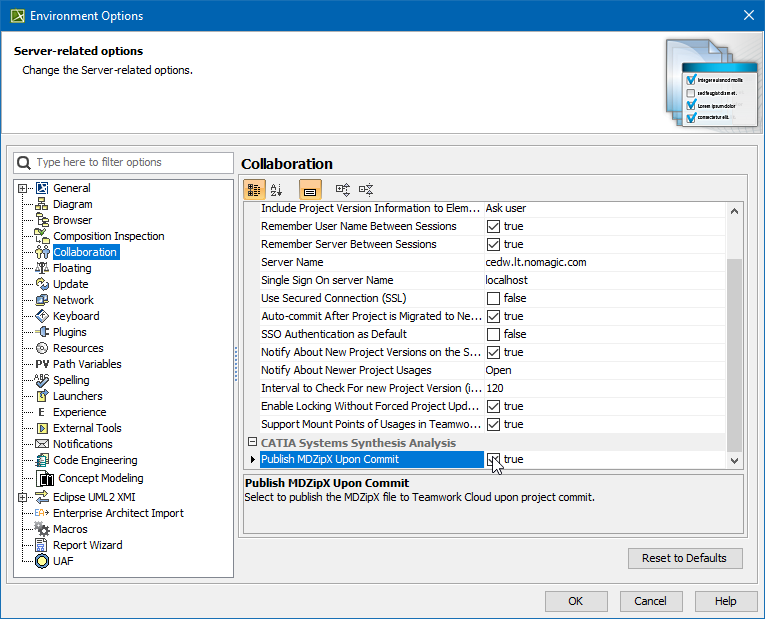This screenshot has width=765, height=619.
Task: Click the UAF icon in options tree
Action: coord(43,561)
